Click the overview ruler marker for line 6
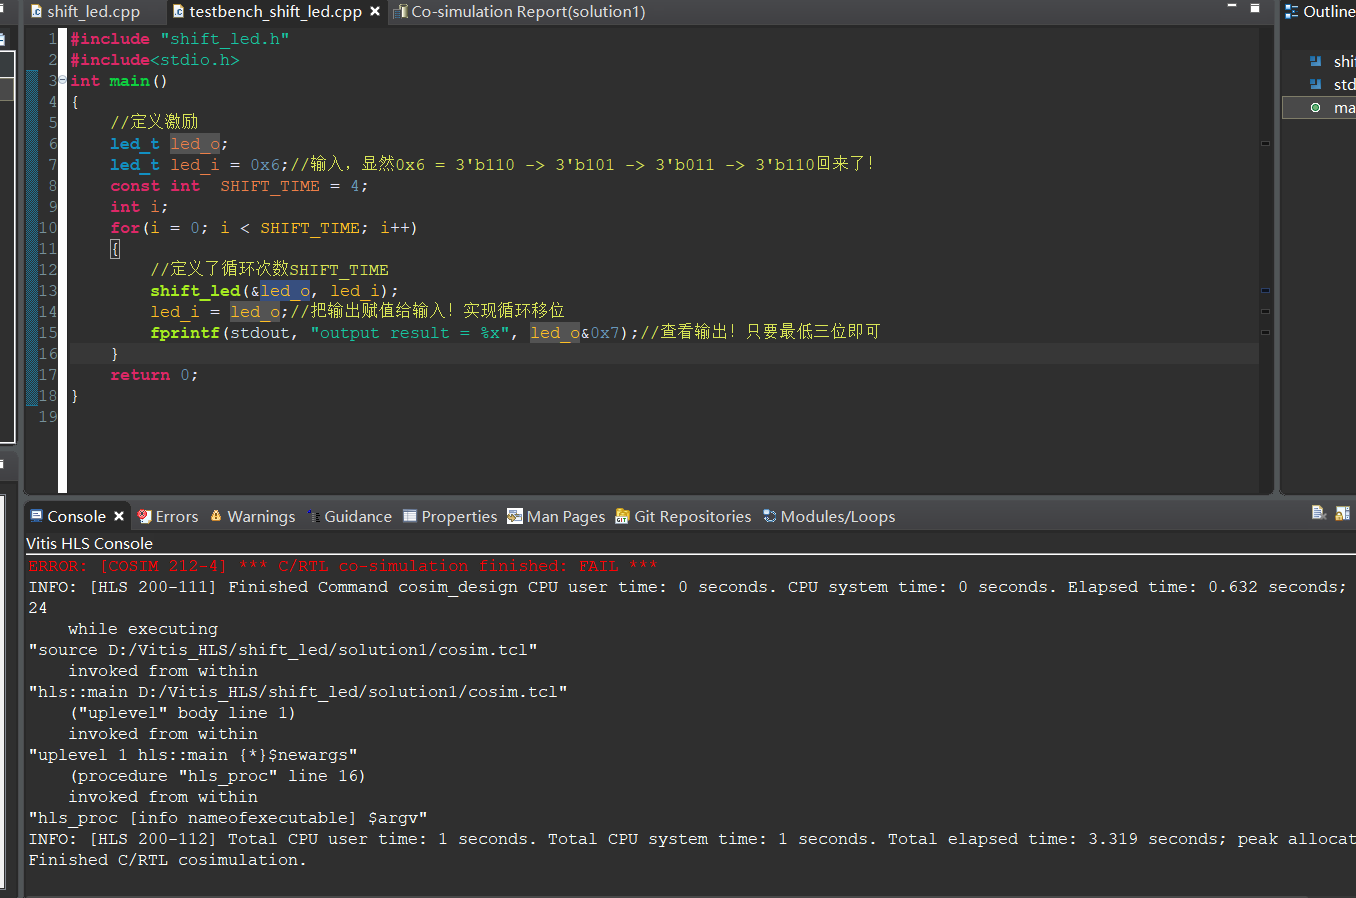The height and width of the screenshot is (898, 1356). coord(1265,144)
